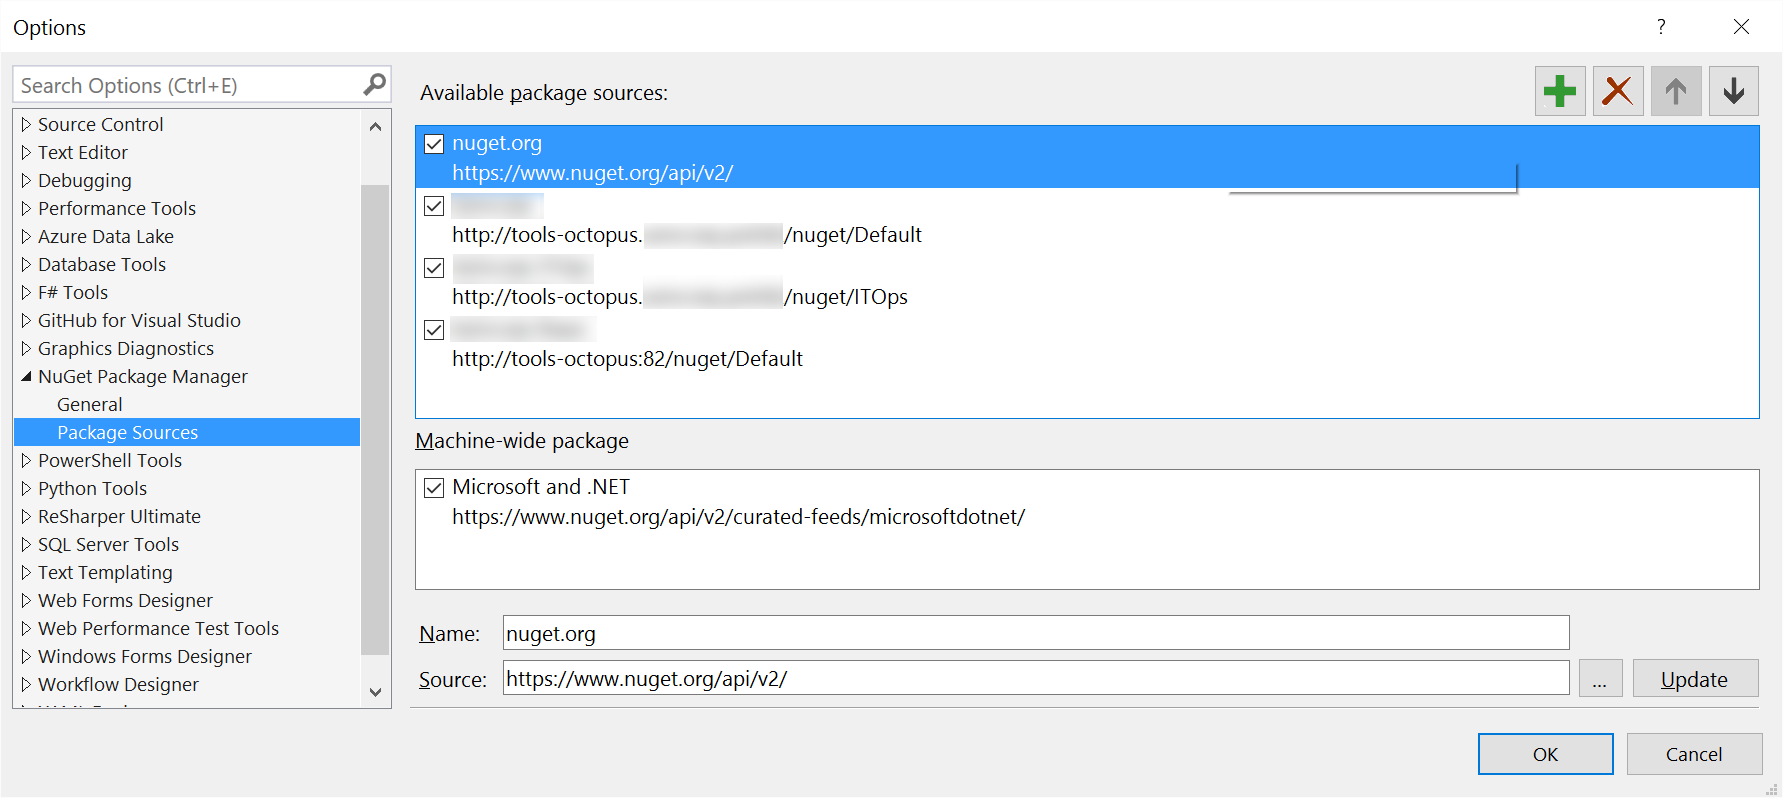Expand the GitHub for Visual Studio node
Screen dimensions: 1783x798
26,321
